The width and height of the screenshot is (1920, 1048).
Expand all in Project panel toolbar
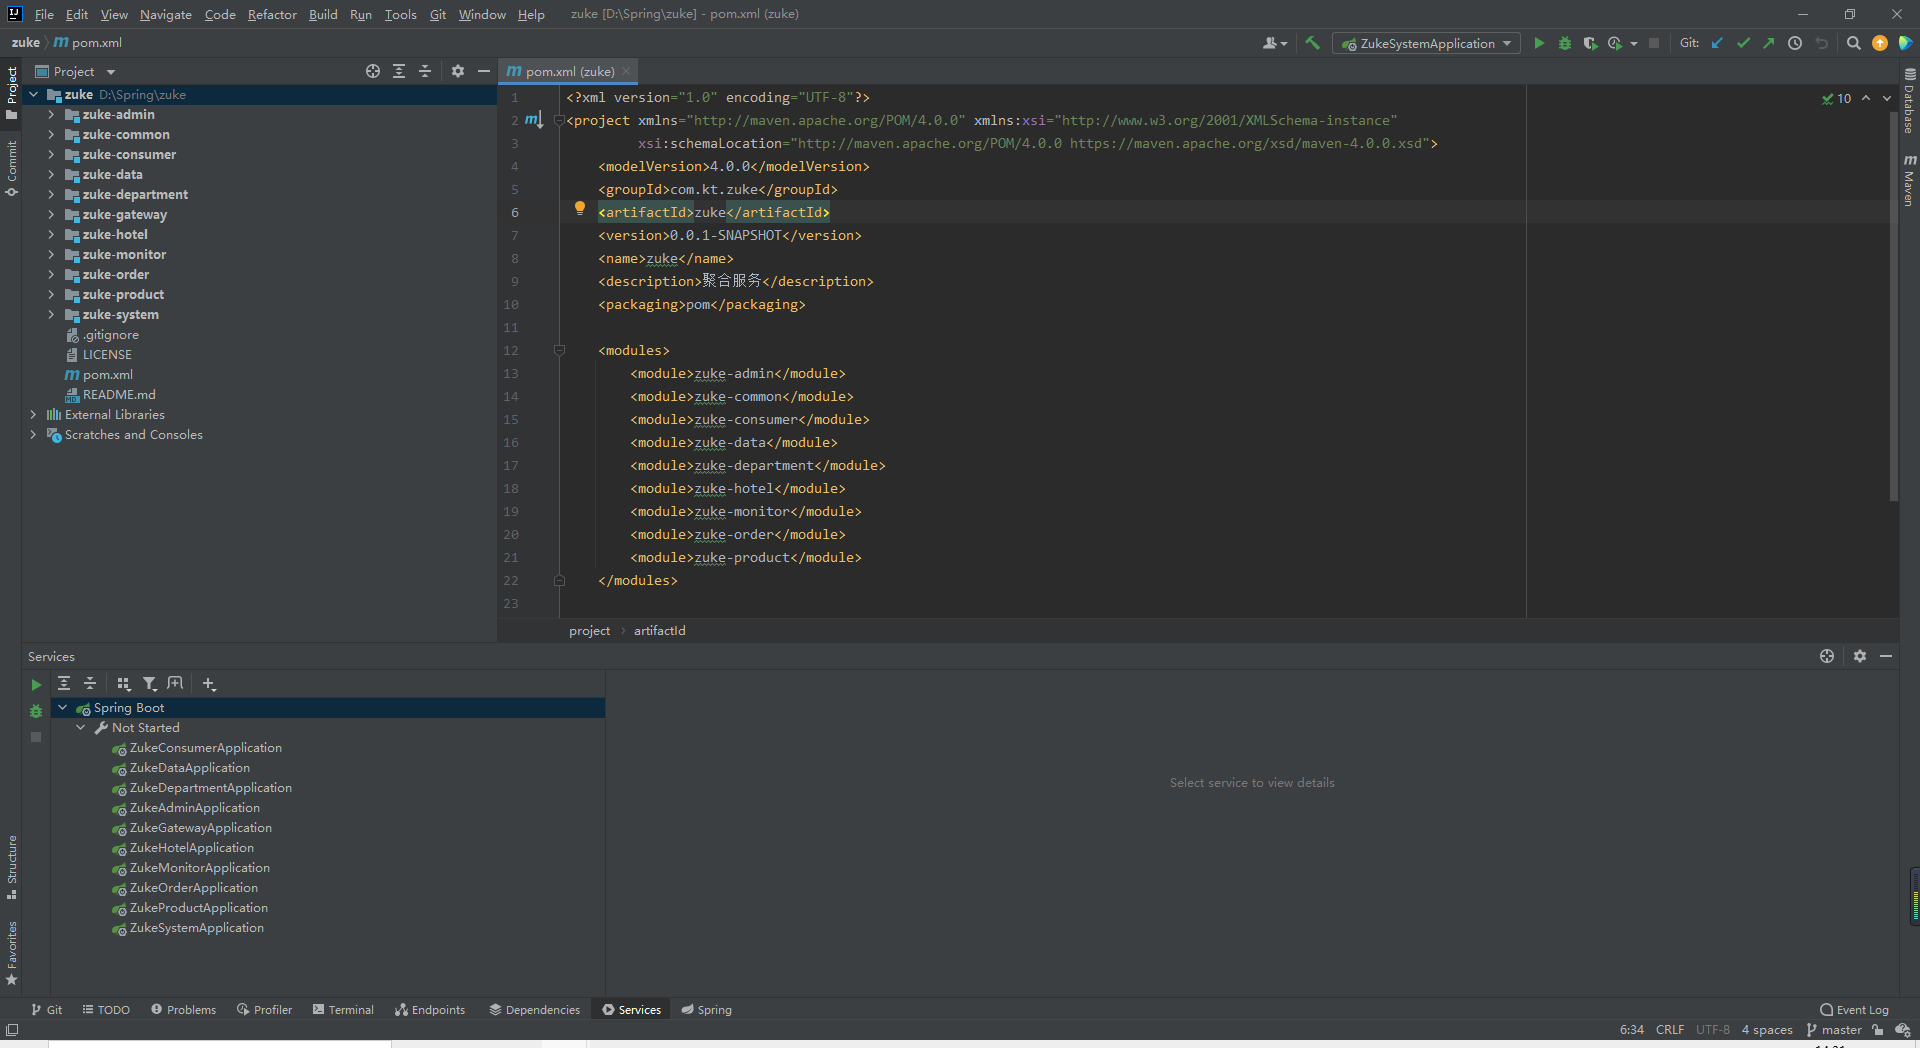[x=399, y=71]
